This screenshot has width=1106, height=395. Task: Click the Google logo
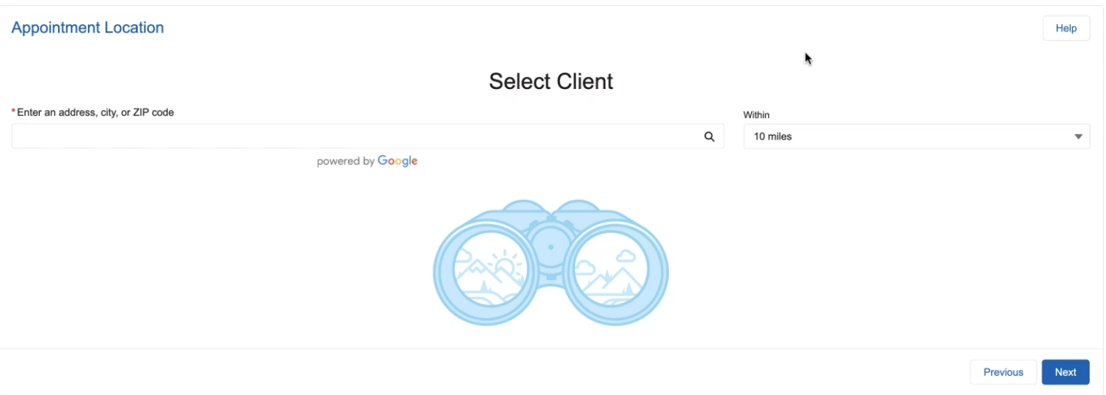coord(398,161)
